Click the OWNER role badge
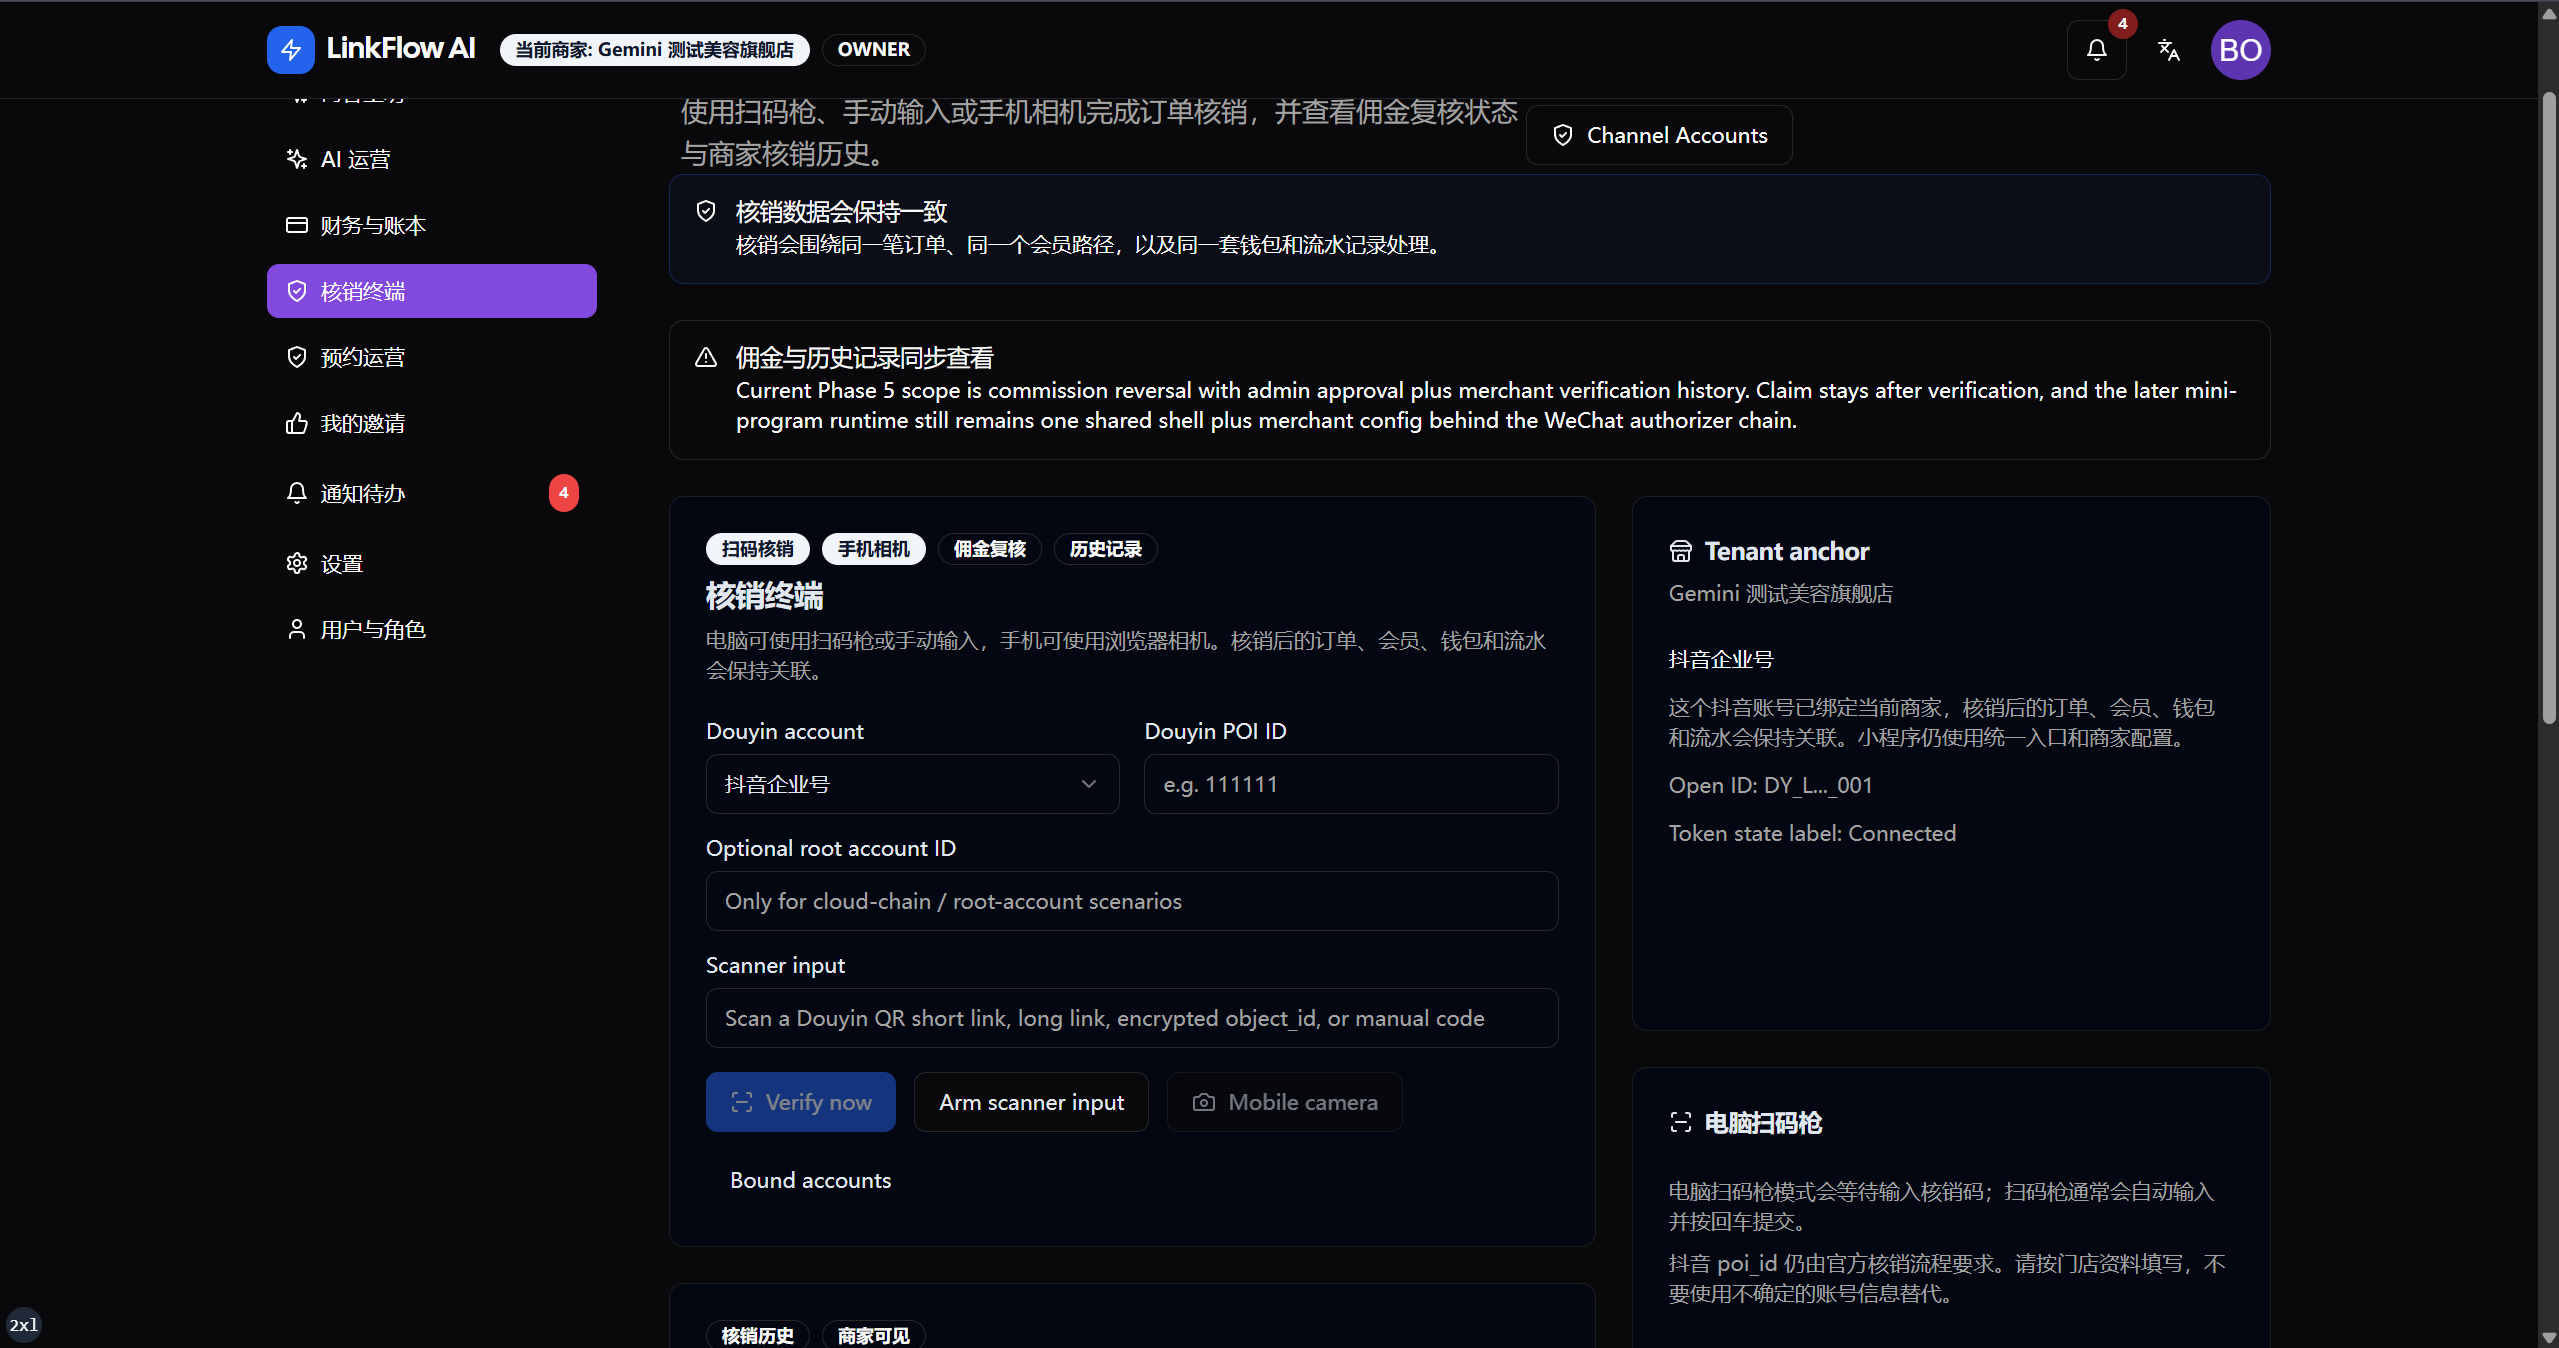Image resolution: width=2559 pixels, height=1348 pixels. click(874, 49)
